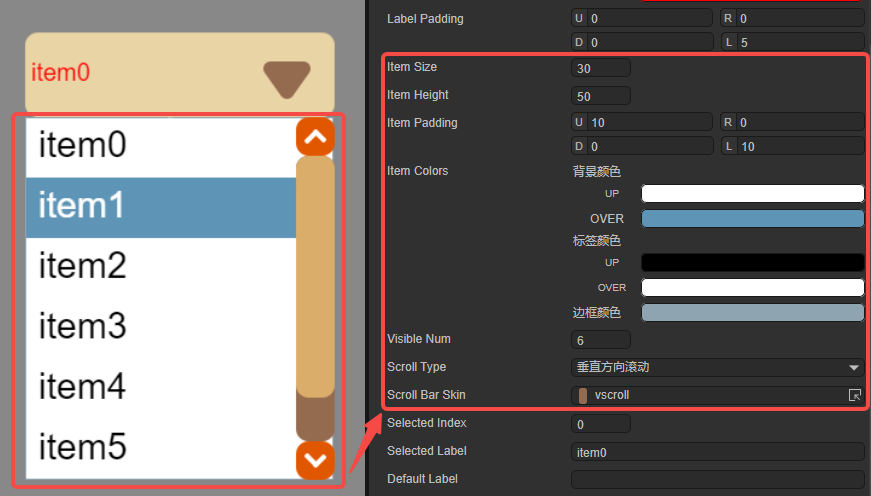Open the Scroll Type dropdown
871x496 pixels.
click(x=717, y=367)
